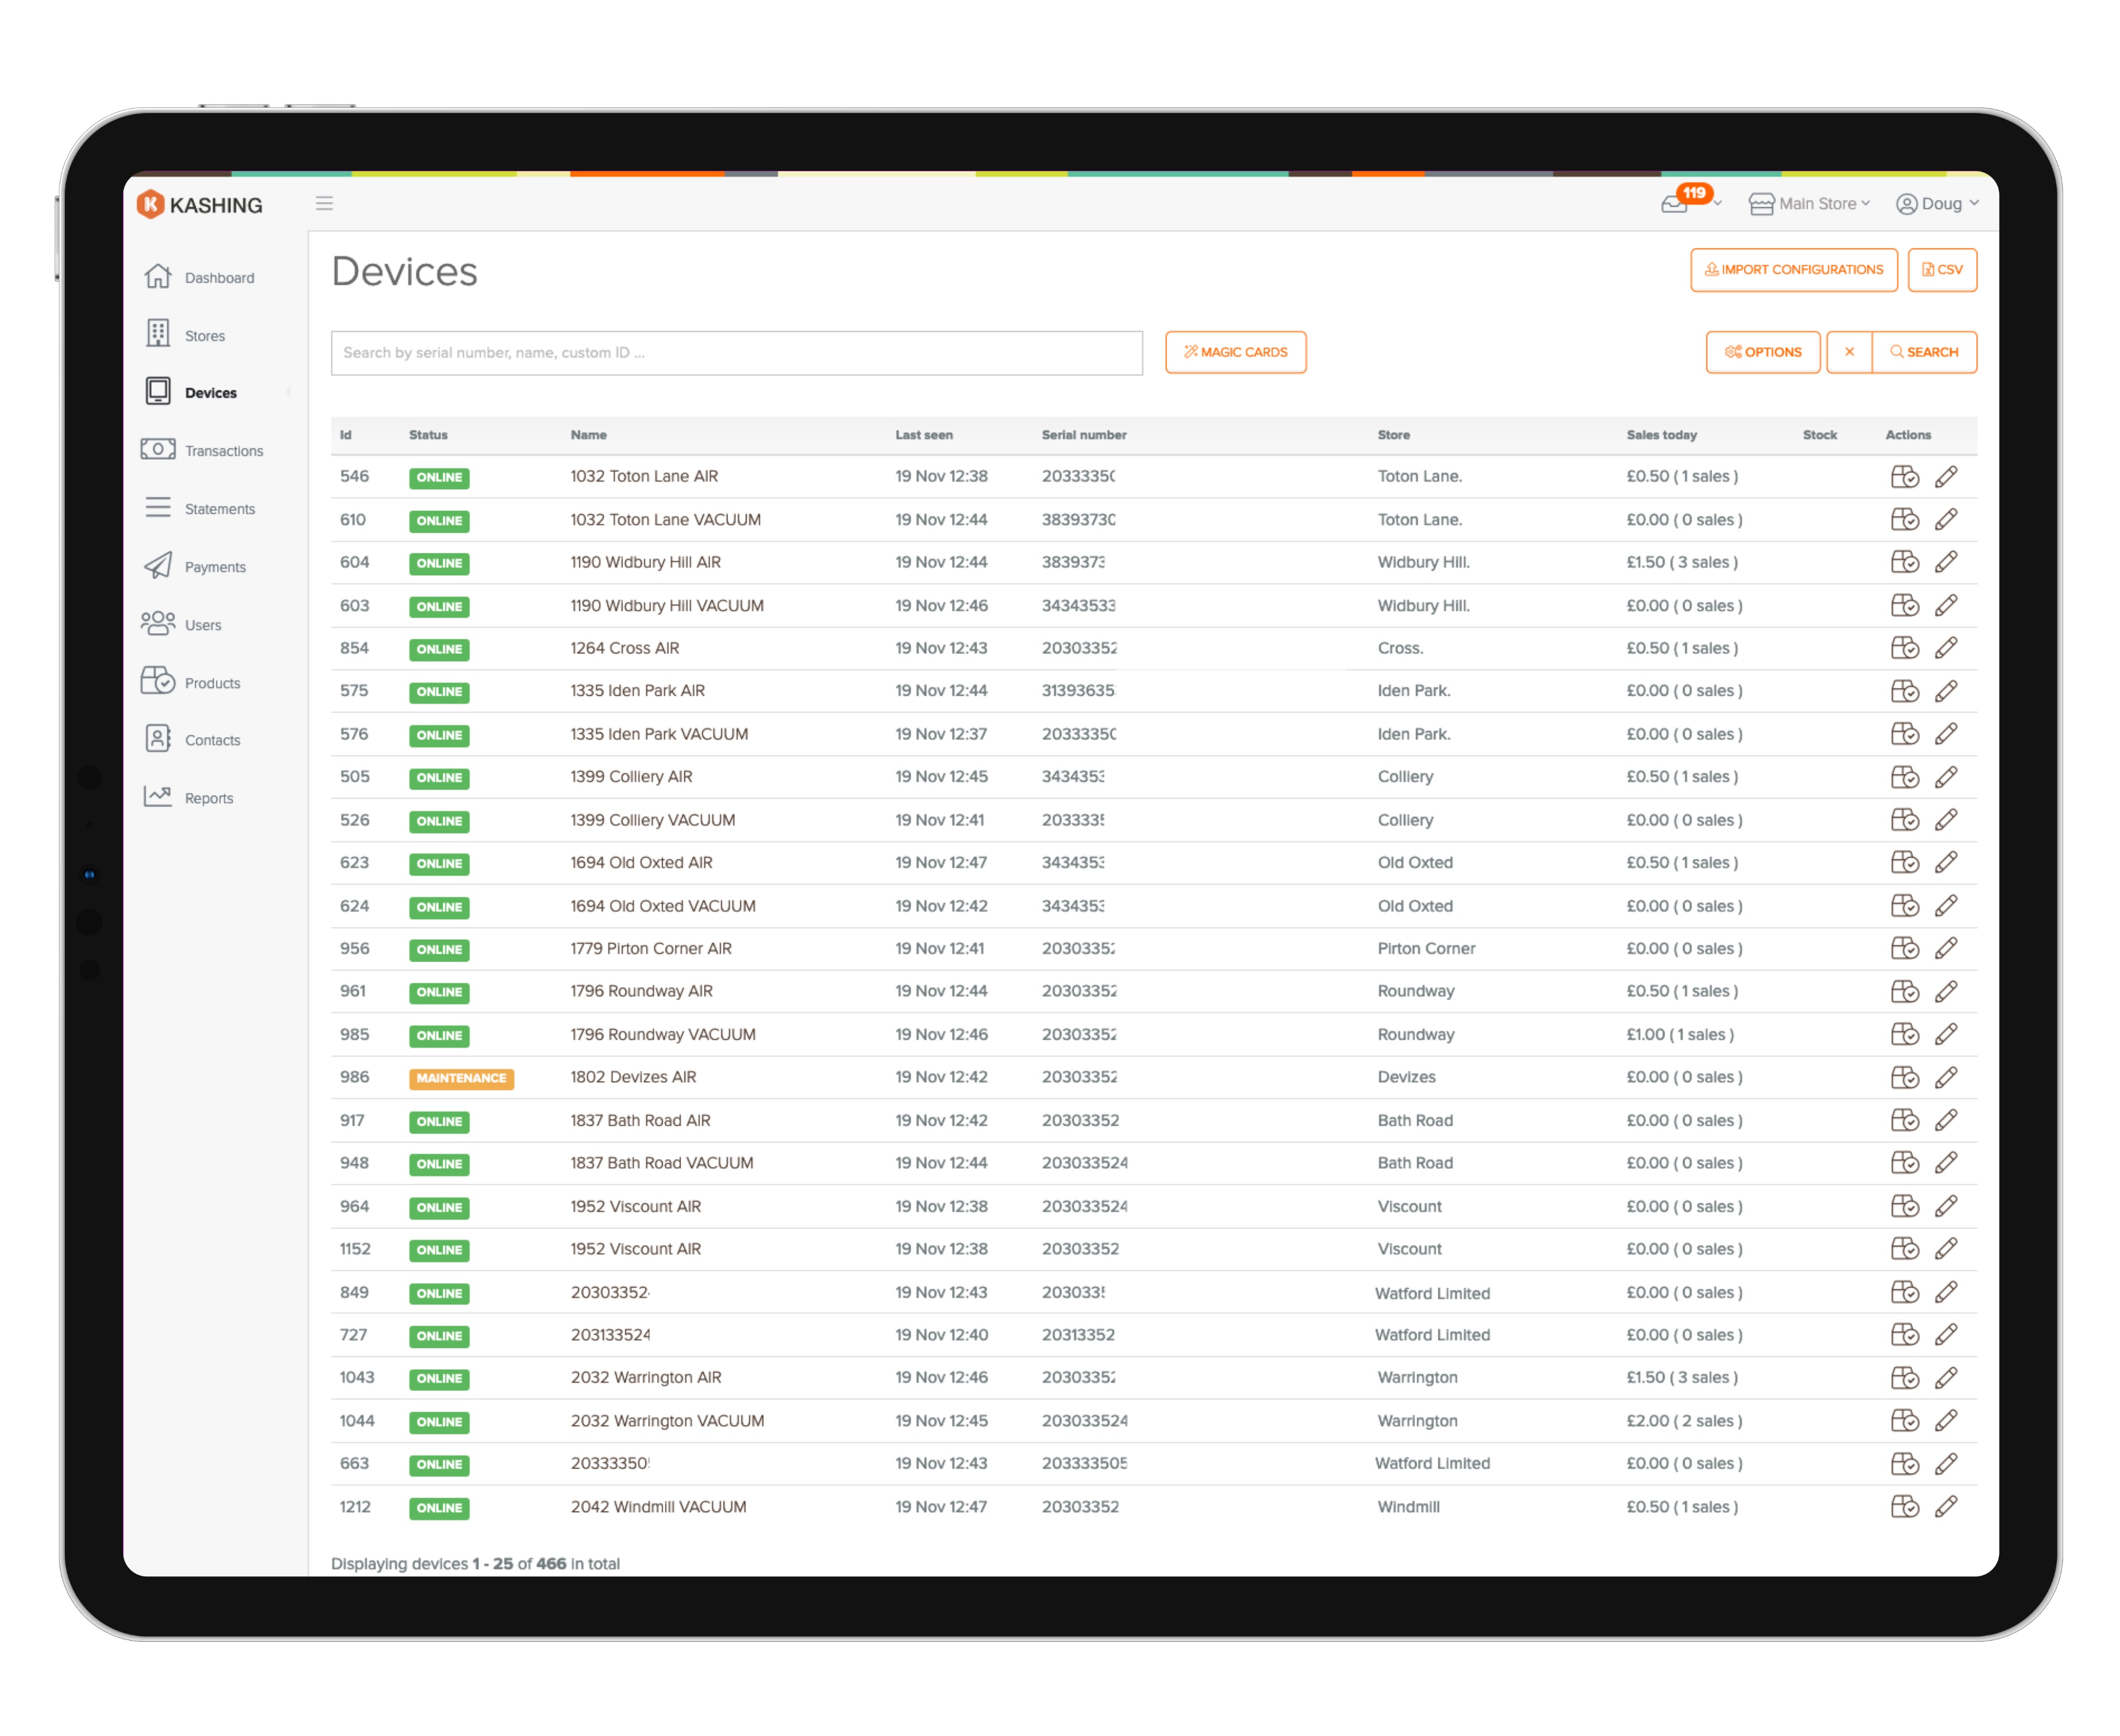The width and height of the screenshot is (2120, 1736).
Task: Open the Main Store dropdown
Action: (1809, 204)
